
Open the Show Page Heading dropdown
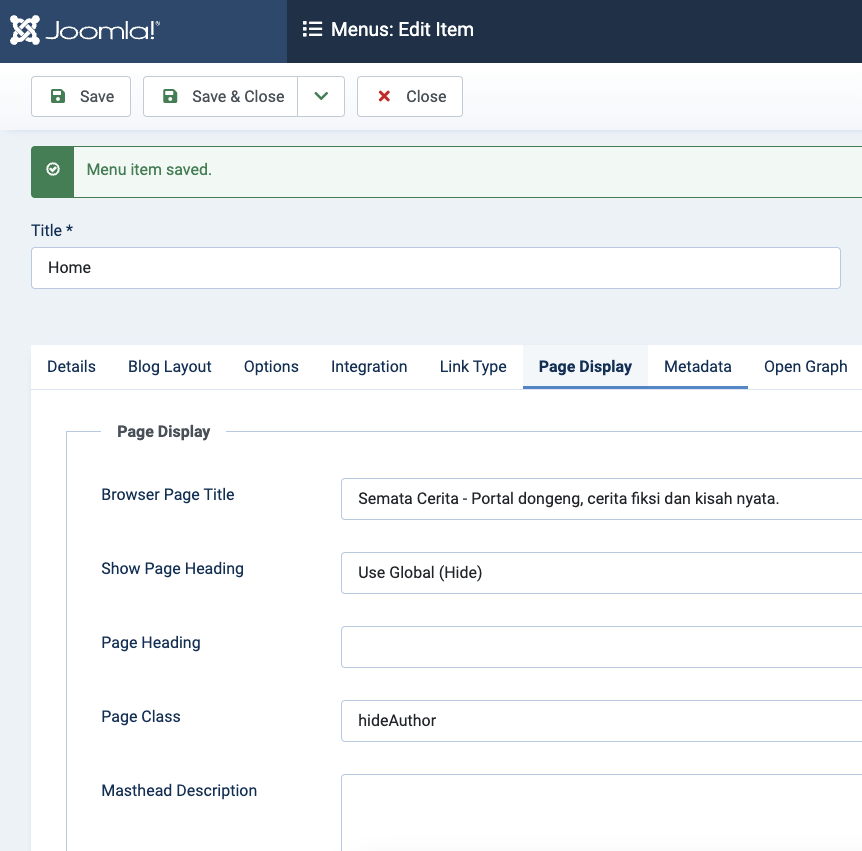600,573
